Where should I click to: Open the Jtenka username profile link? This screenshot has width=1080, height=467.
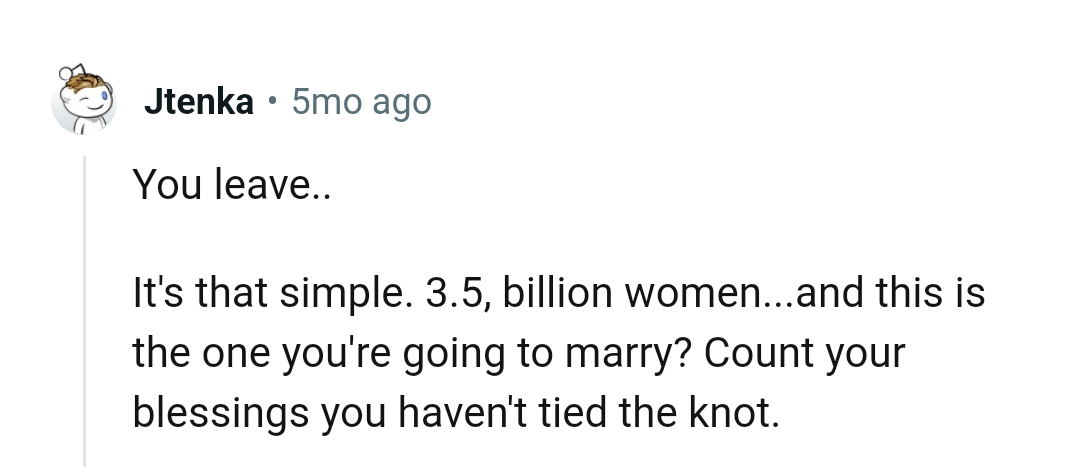(198, 102)
